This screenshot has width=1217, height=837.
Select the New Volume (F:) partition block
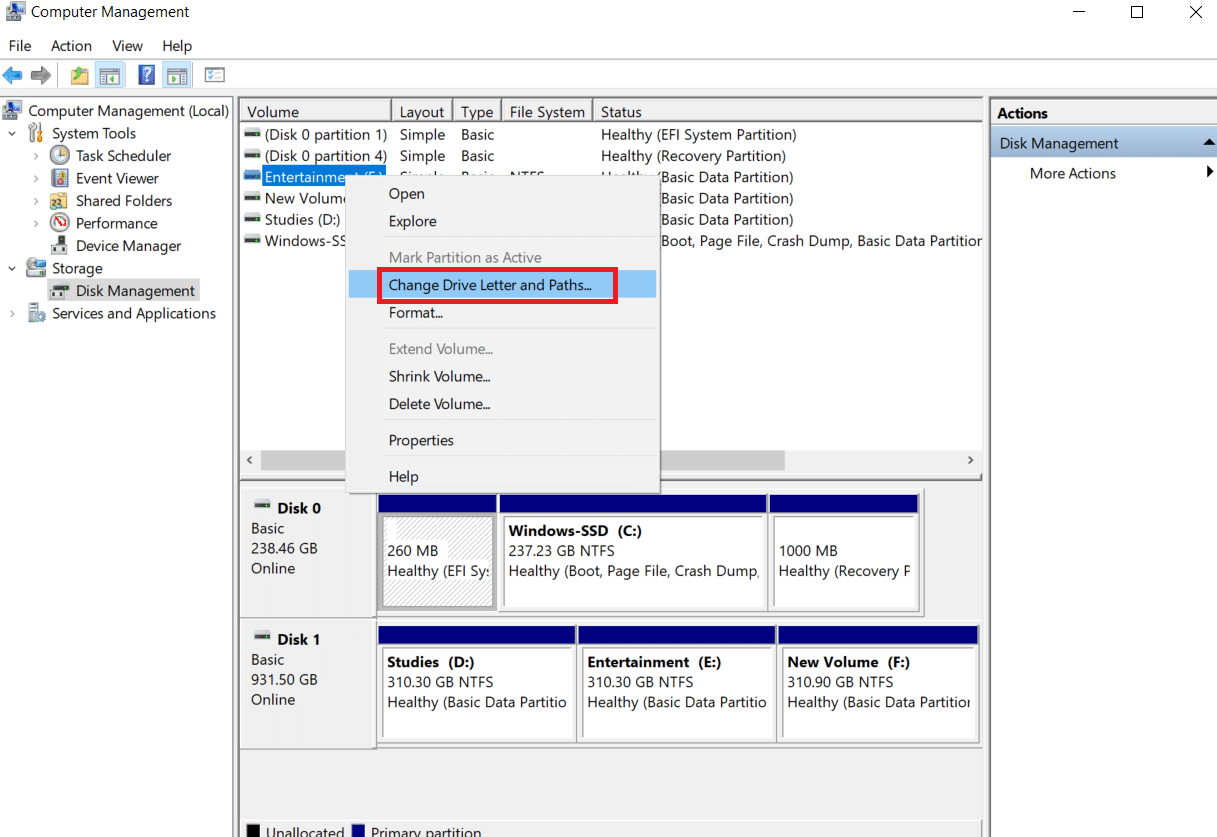click(877, 683)
